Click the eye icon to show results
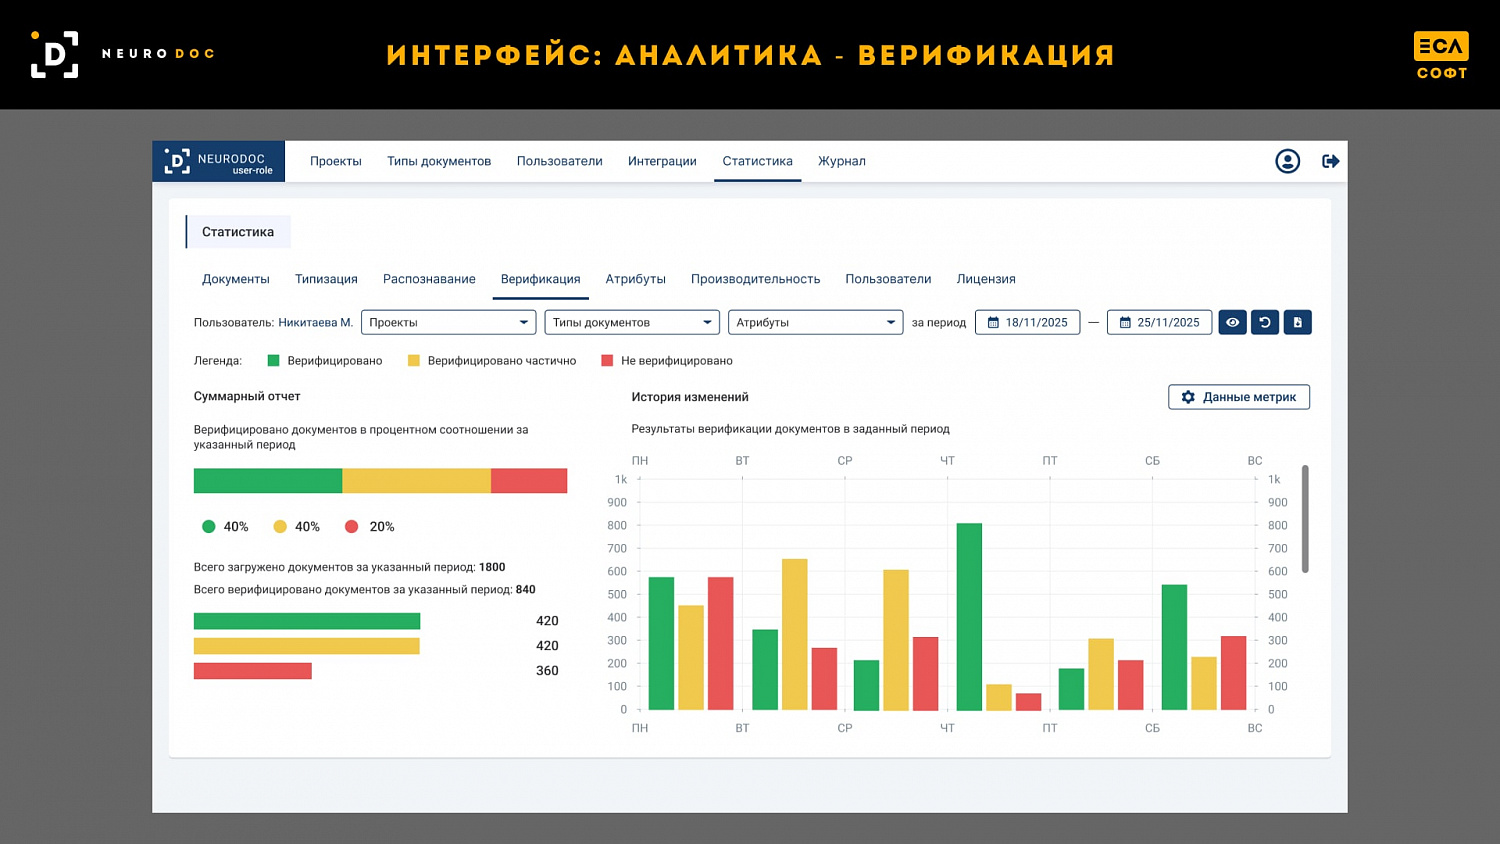 [1232, 322]
